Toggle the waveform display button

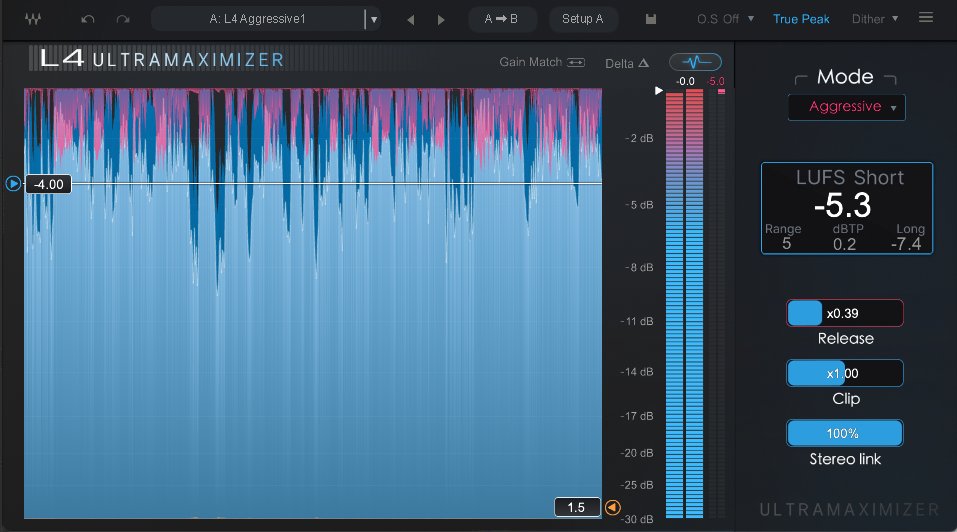[x=695, y=62]
